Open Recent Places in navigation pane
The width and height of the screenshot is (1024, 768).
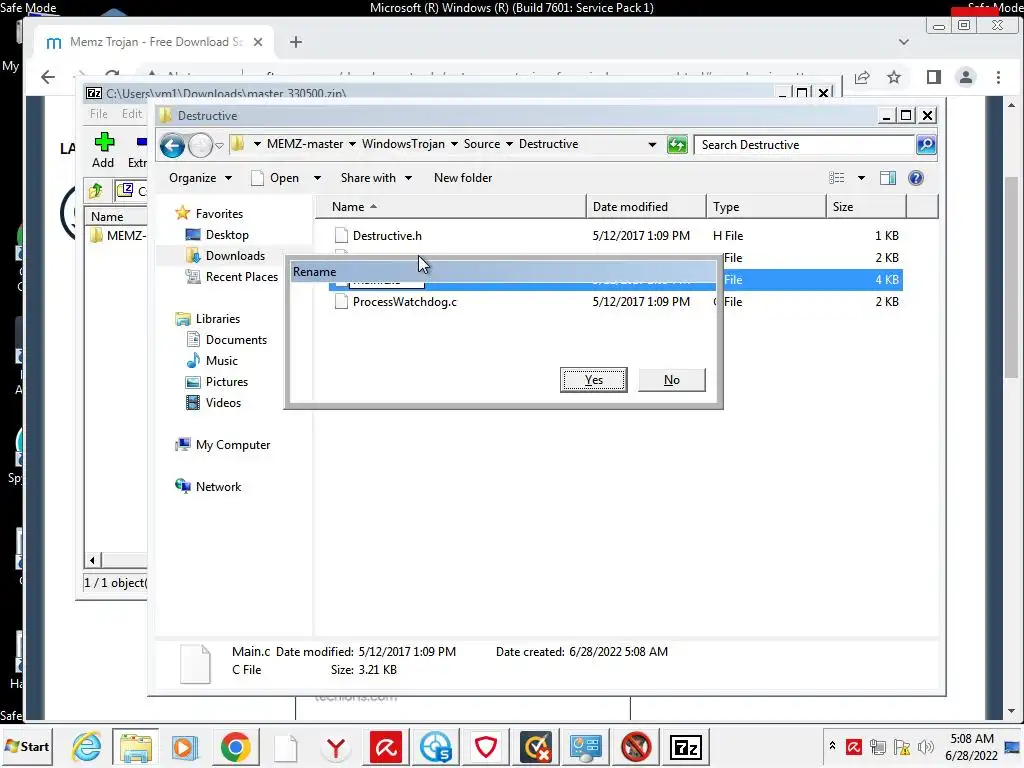click(242, 277)
